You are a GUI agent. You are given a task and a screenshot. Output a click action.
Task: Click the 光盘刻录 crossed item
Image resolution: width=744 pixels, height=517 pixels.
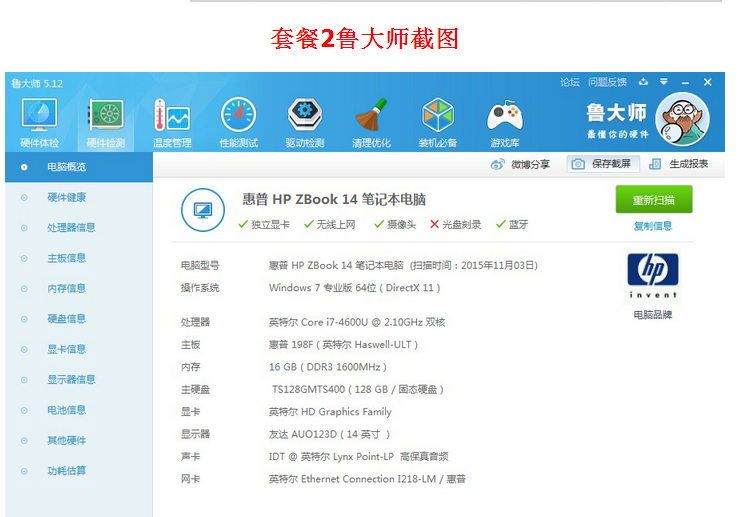click(x=455, y=224)
